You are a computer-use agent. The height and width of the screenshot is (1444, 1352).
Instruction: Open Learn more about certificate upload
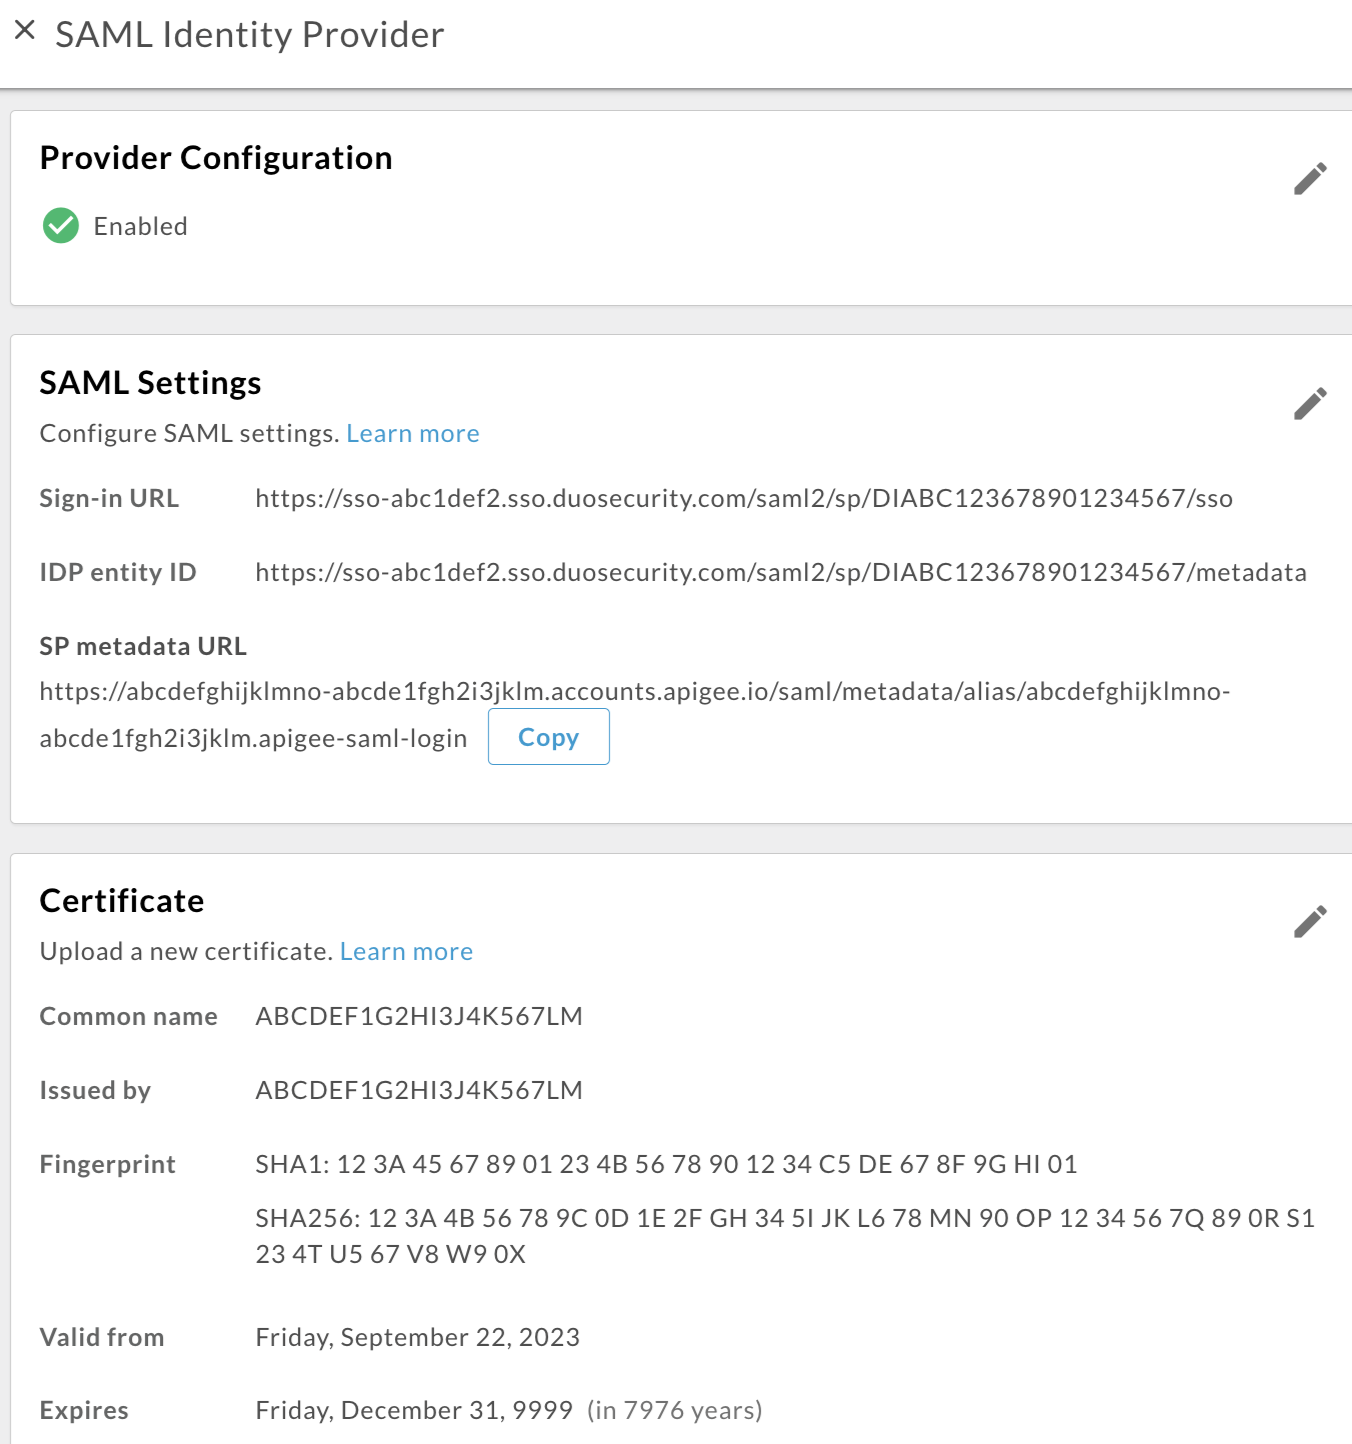click(x=406, y=951)
